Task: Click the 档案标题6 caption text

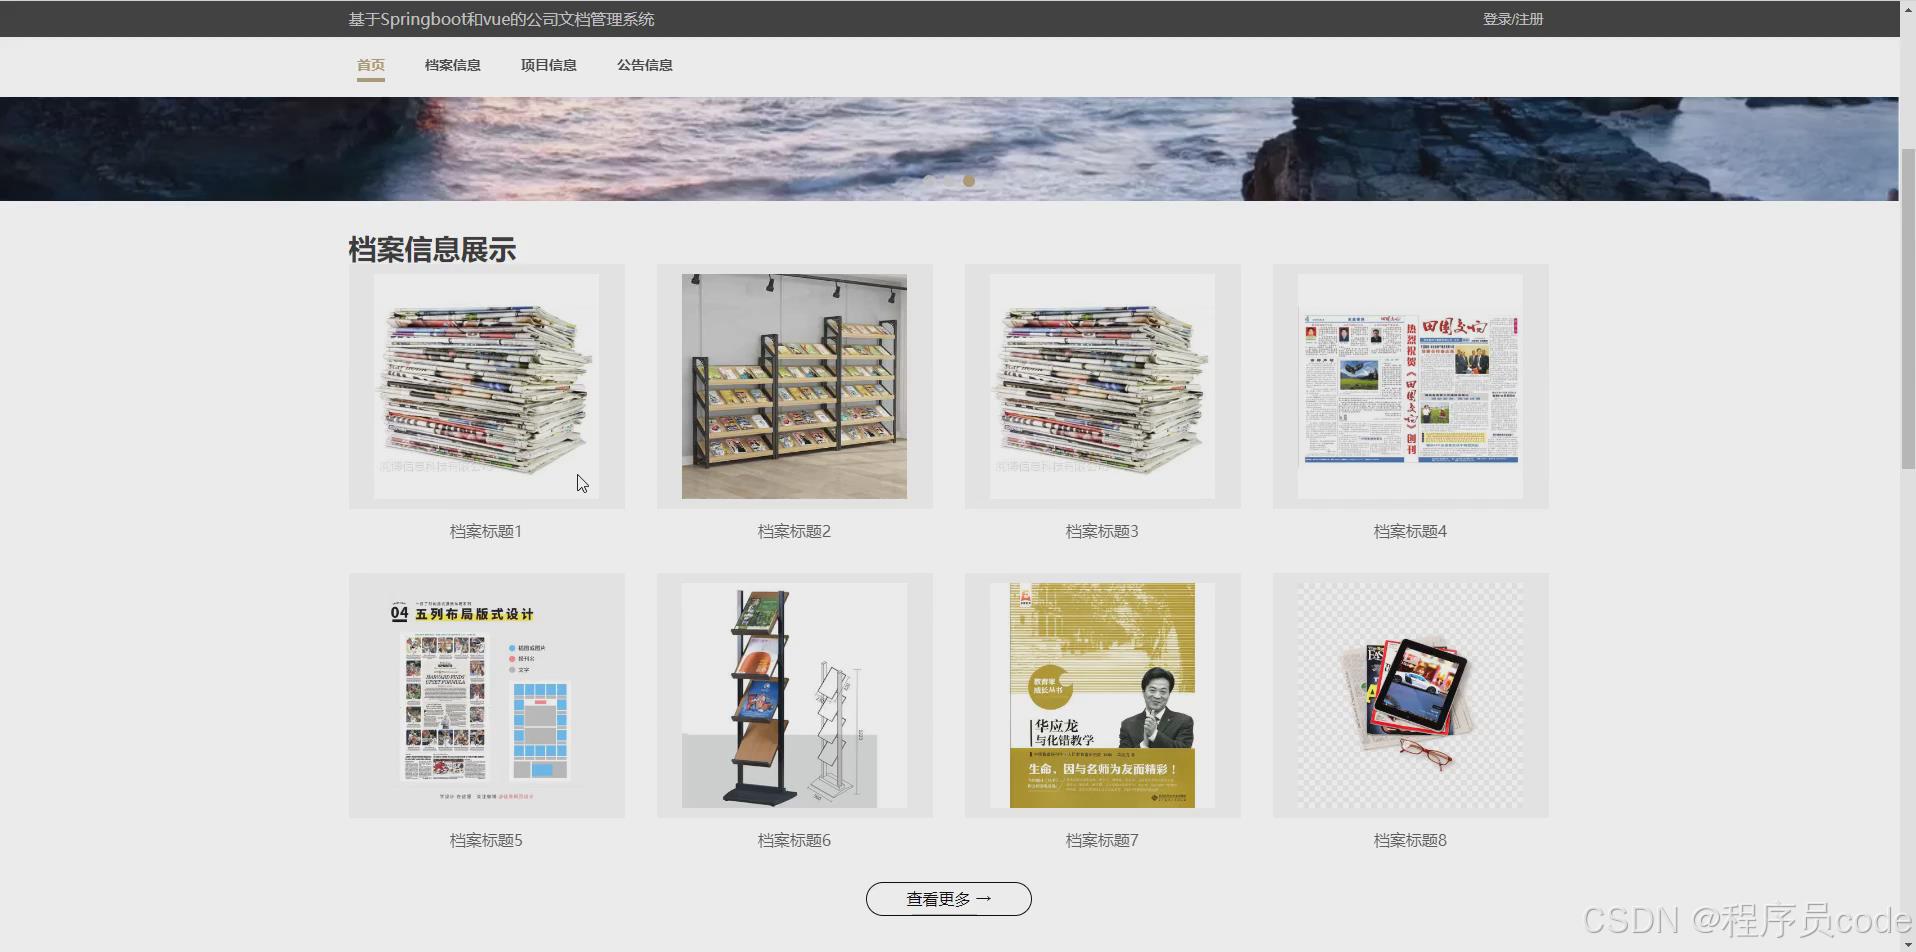Action: (794, 840)
